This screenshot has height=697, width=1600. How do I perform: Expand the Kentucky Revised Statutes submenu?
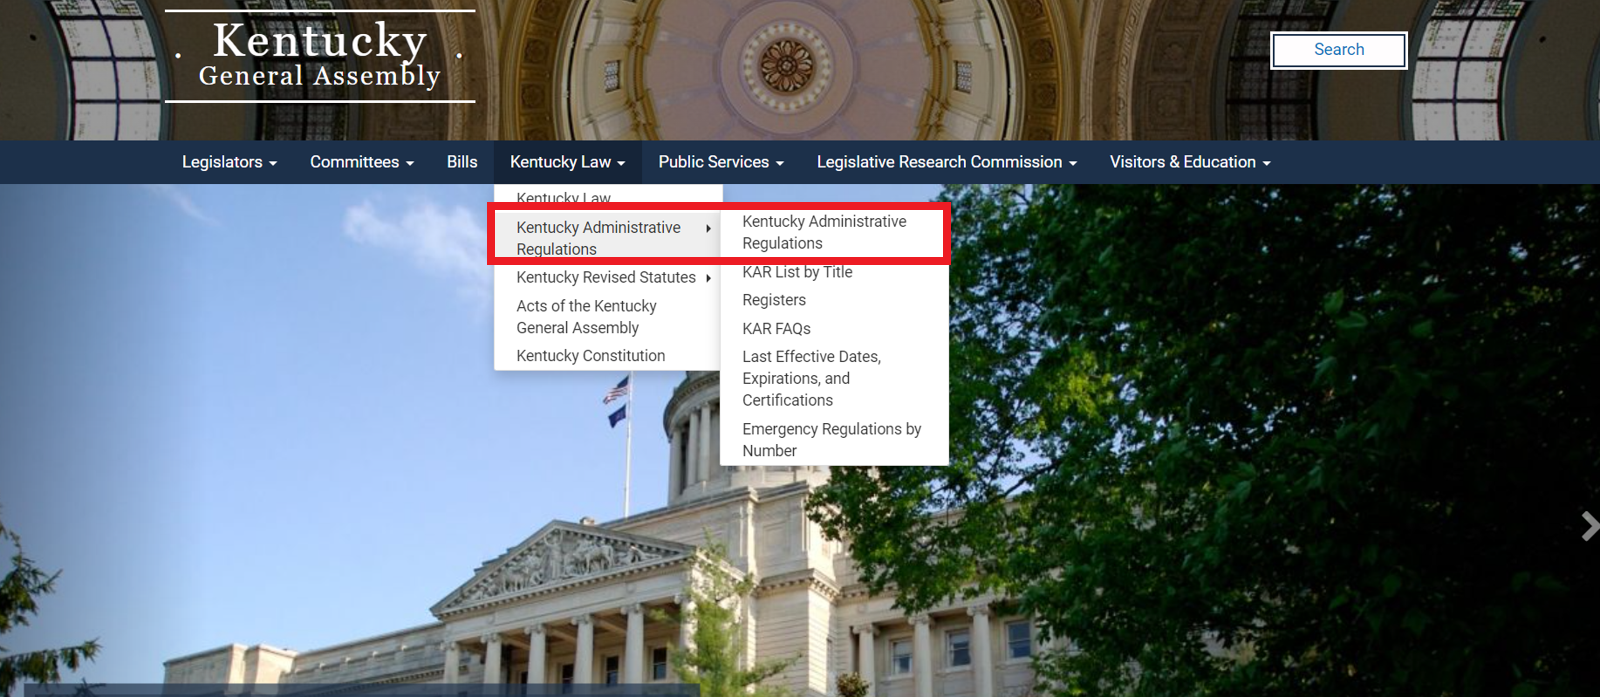606,277
